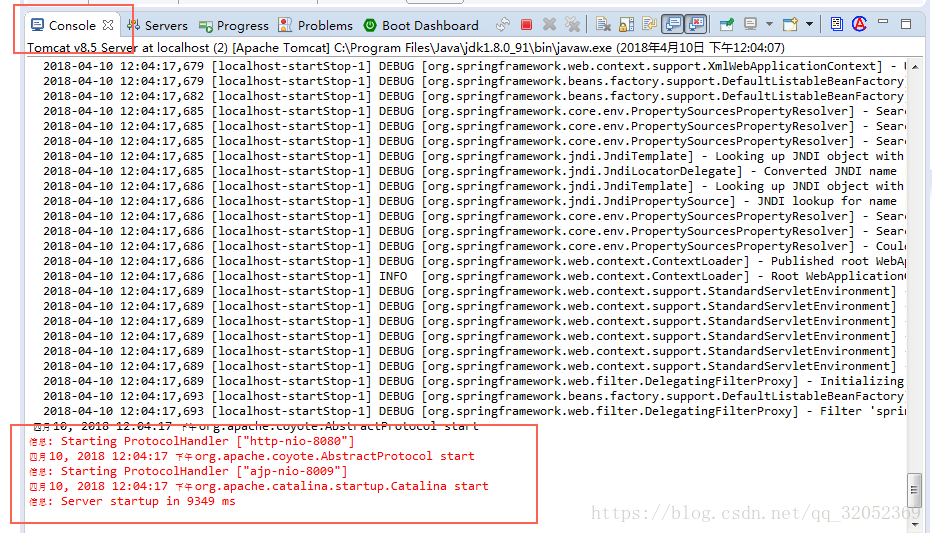The width and height of the screenshot is (932, 533).
Task: Toggle the Scroll Lock padlock icon
Action: tap(626, 24)
